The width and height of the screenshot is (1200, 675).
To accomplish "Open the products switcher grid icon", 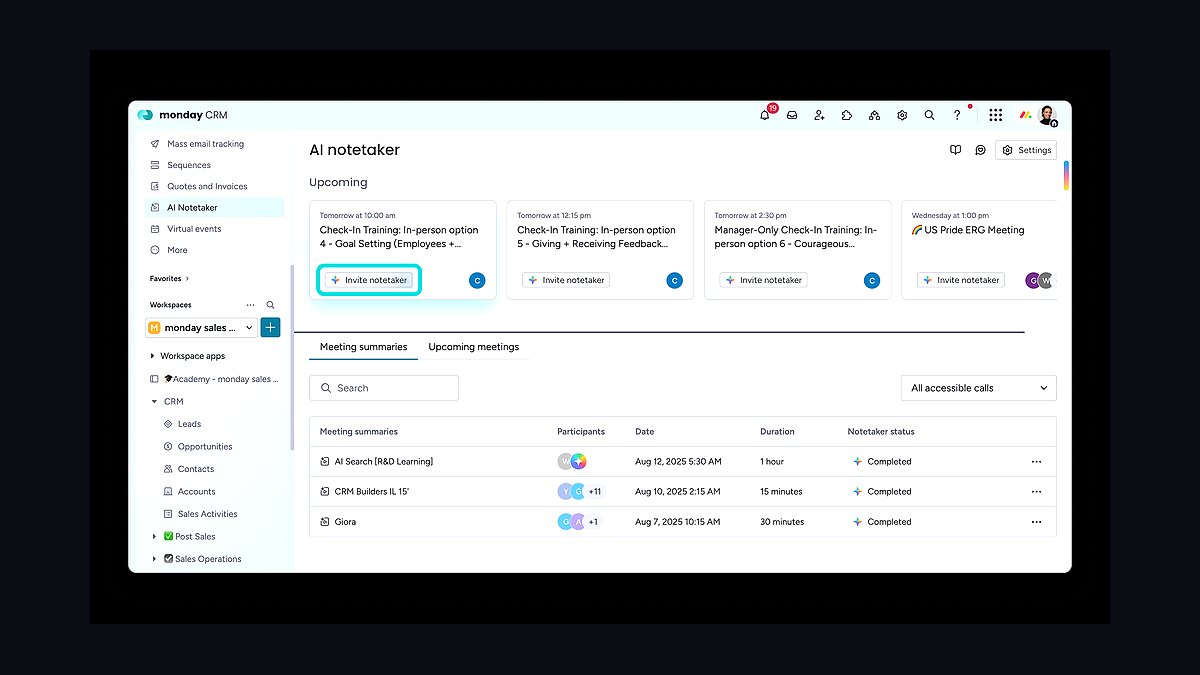I will click(x=996, y=115).
